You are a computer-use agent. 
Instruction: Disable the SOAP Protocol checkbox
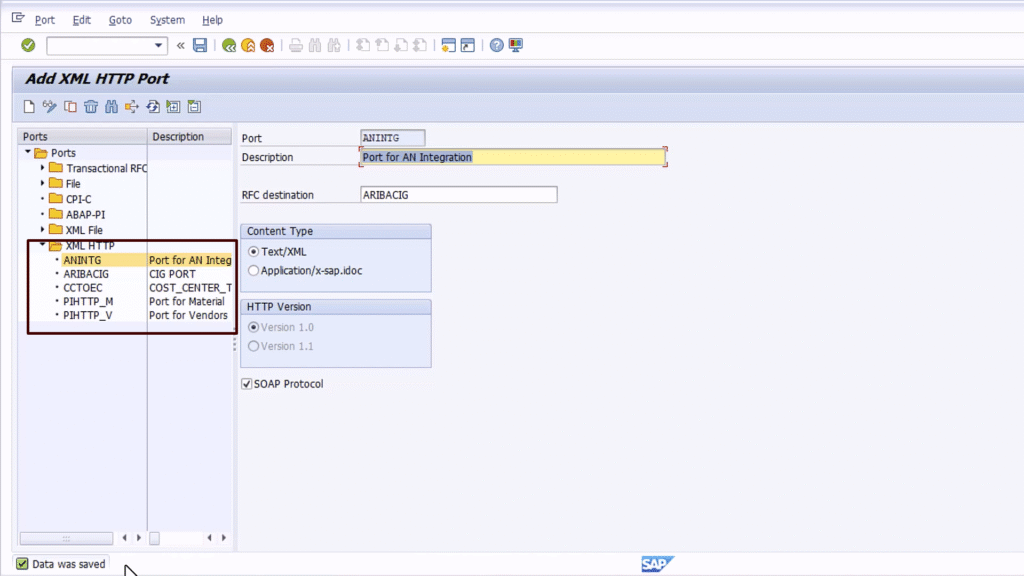245,383
